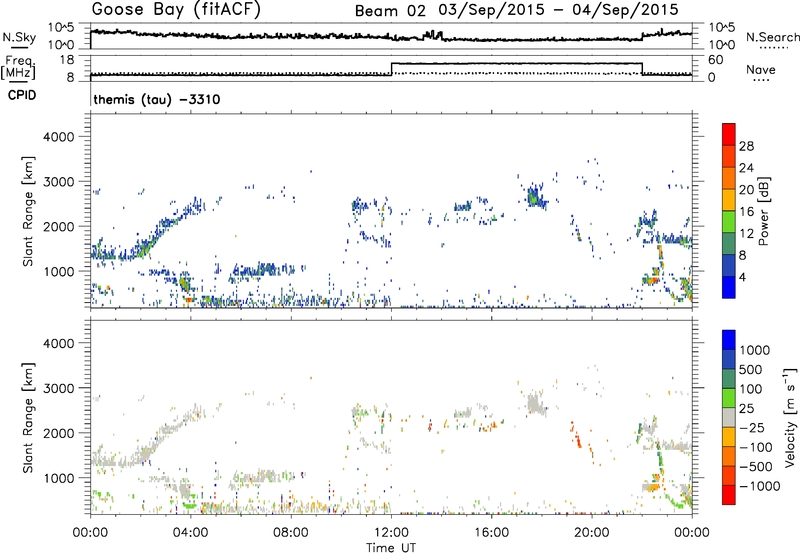Select the red bottom Velocity colorbar segment

[x=729, y=495]
